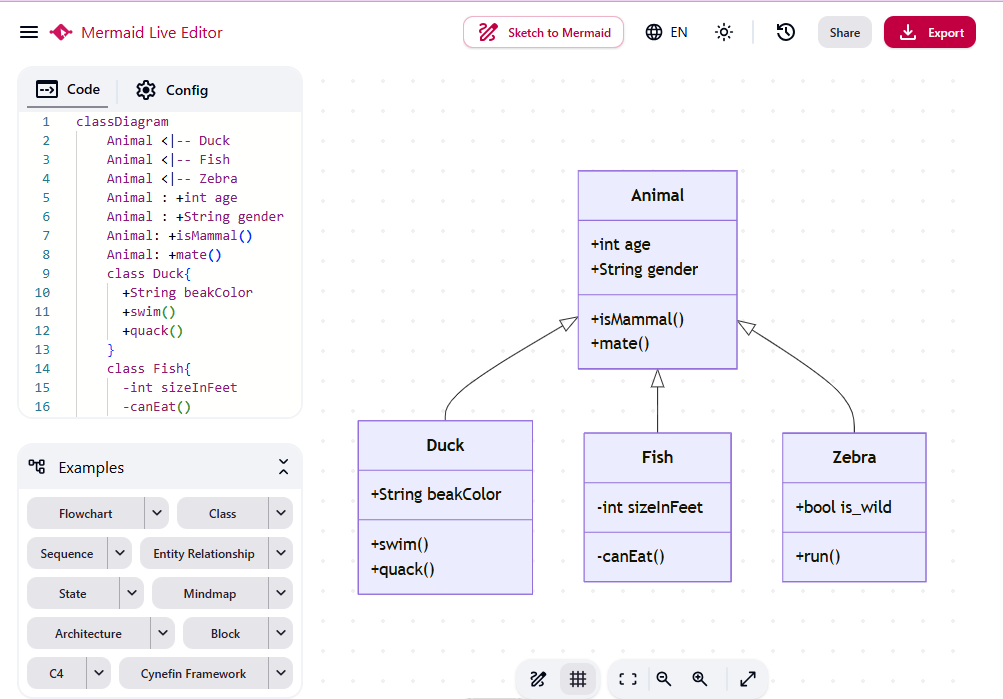
Task: Click code line 'class Fish{'
Action: coord(149,368)
